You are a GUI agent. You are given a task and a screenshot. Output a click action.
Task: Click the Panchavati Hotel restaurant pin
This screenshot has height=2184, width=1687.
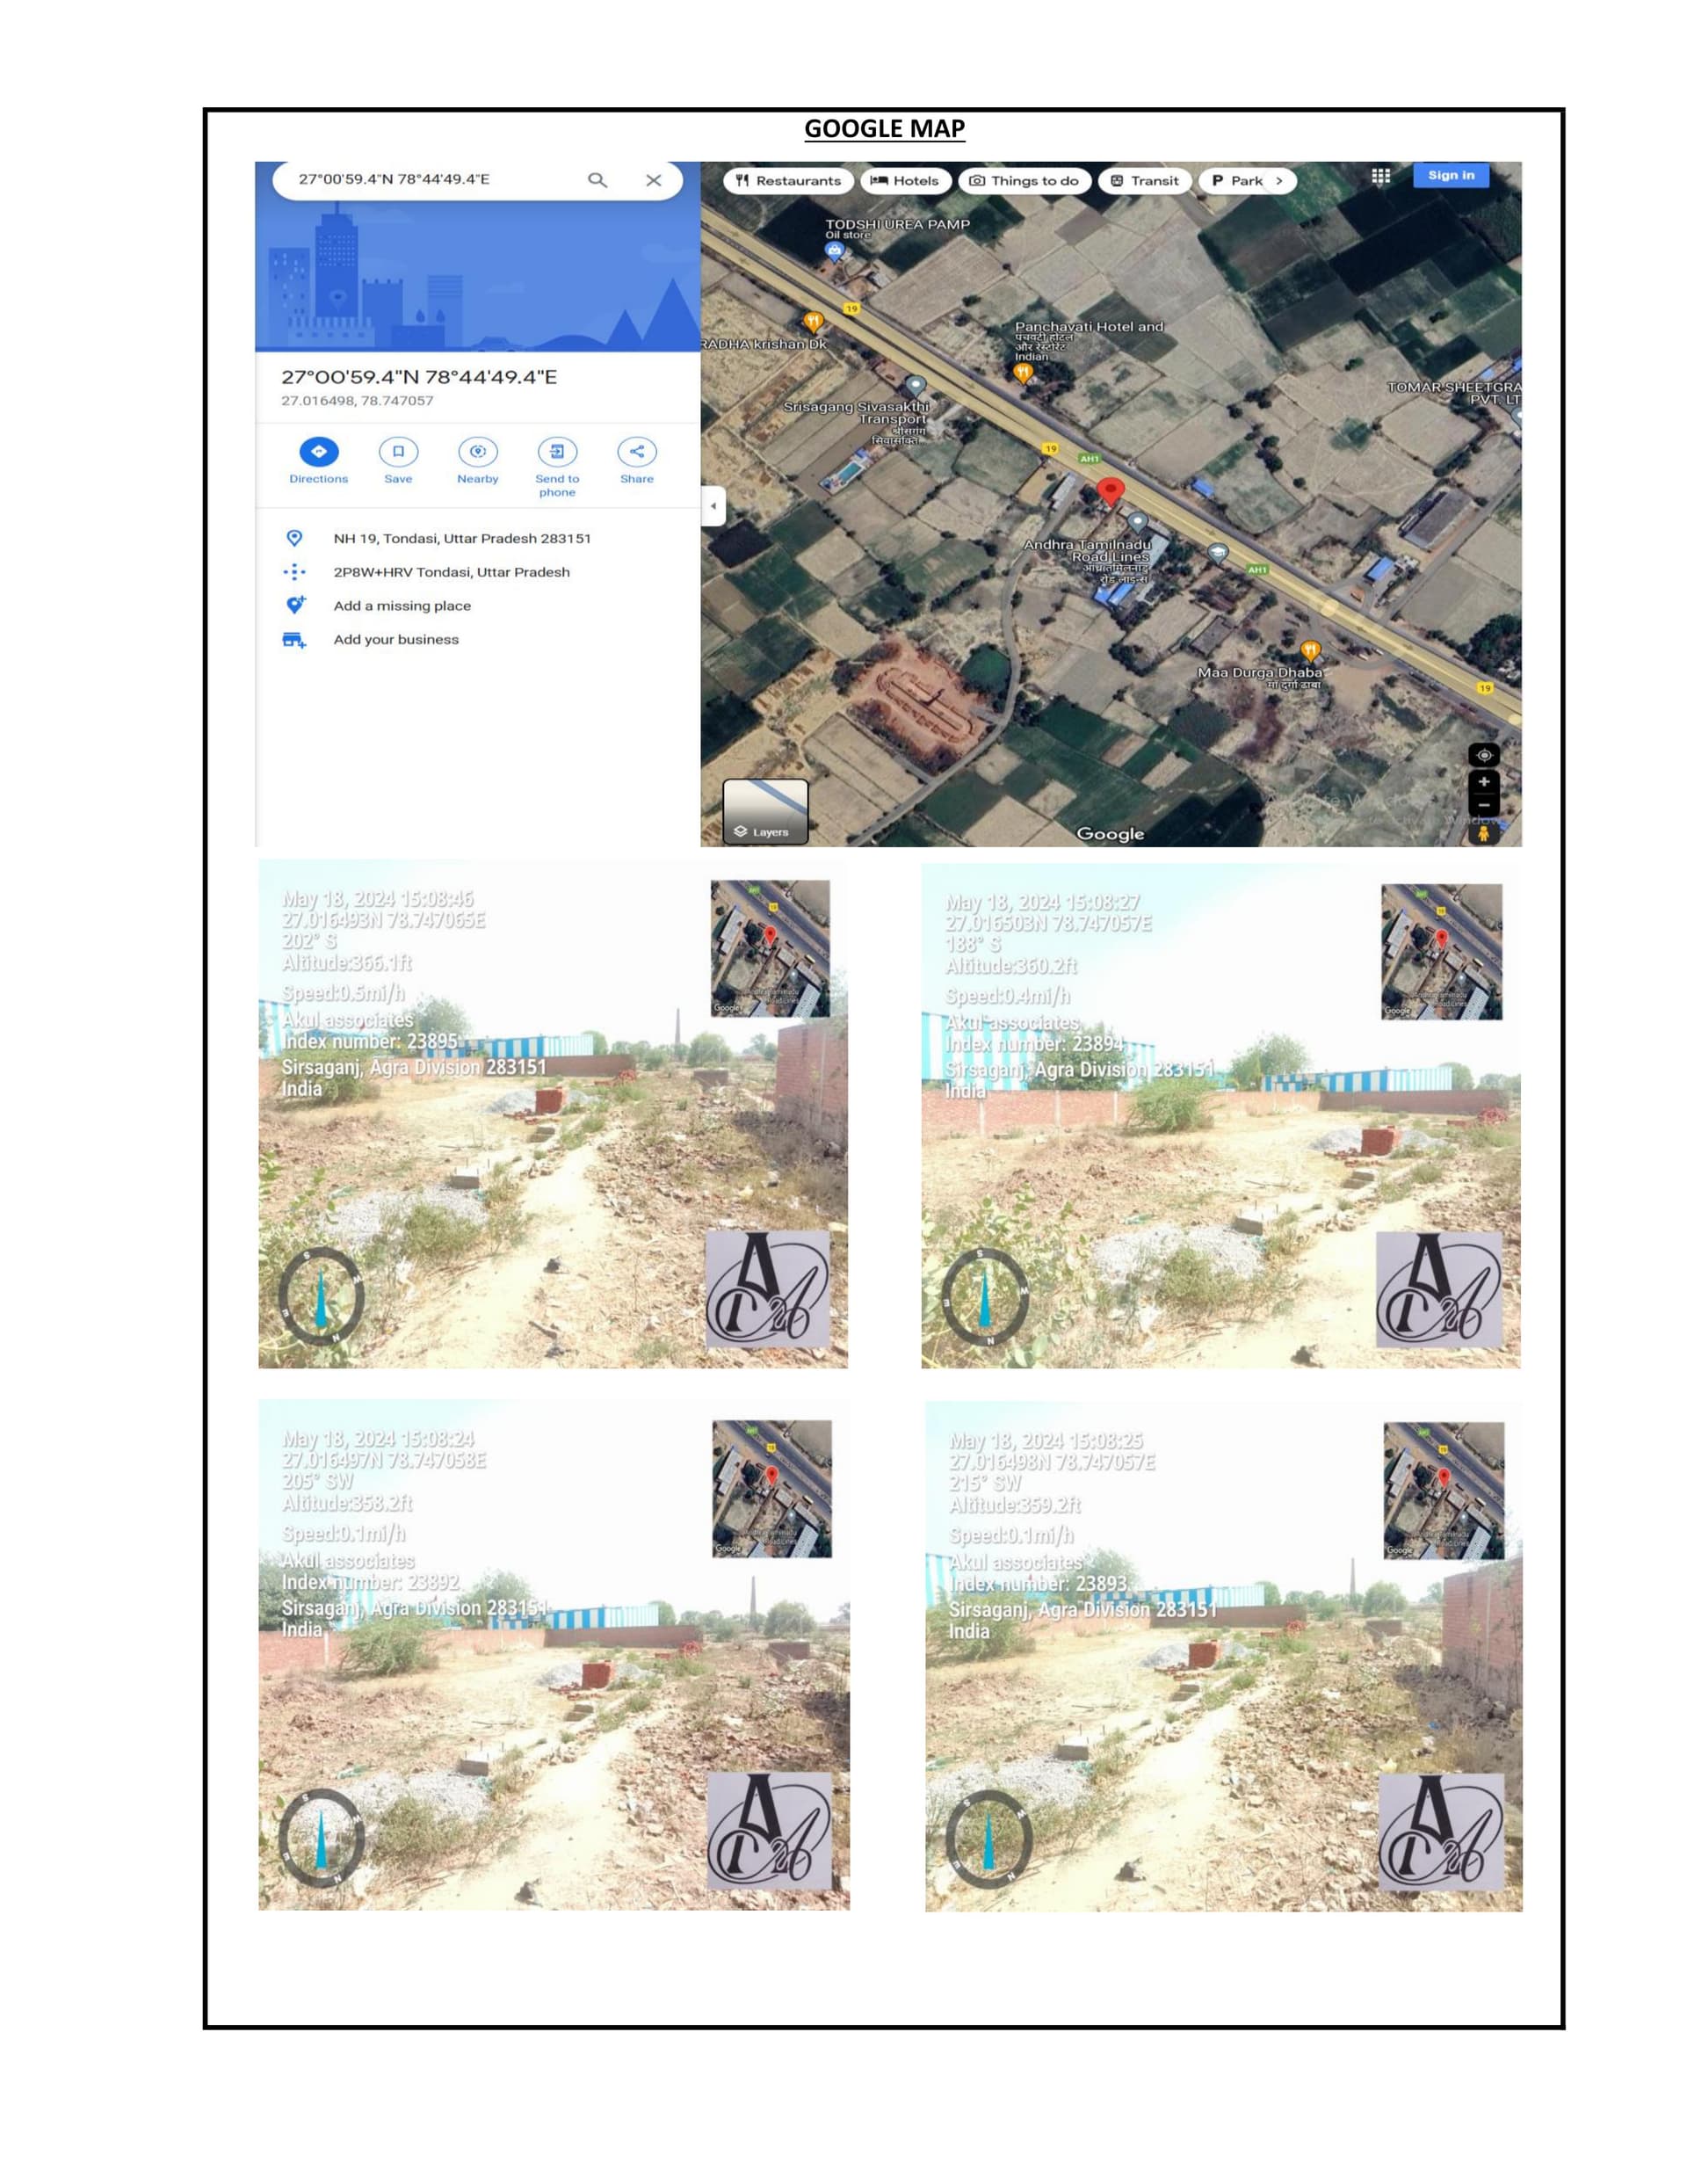pos(1022,373)
